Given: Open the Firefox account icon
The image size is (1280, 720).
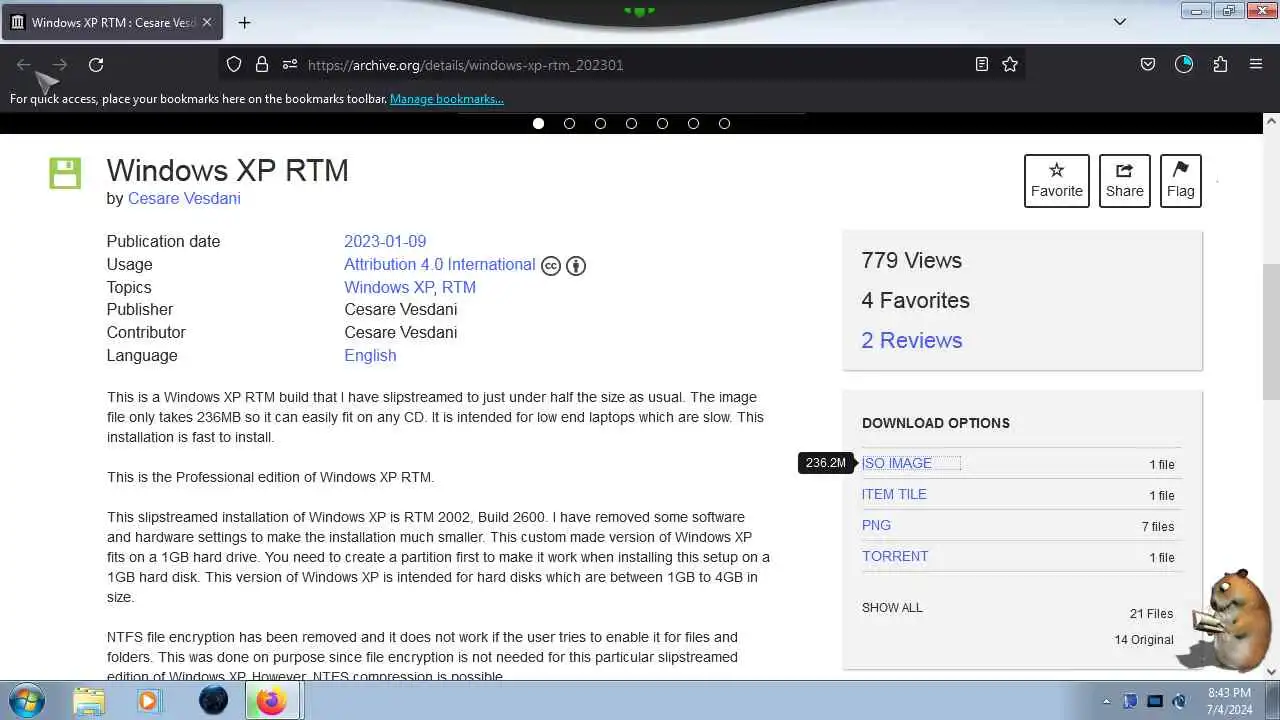Looking at the screenshot, I should [1184, 65].
